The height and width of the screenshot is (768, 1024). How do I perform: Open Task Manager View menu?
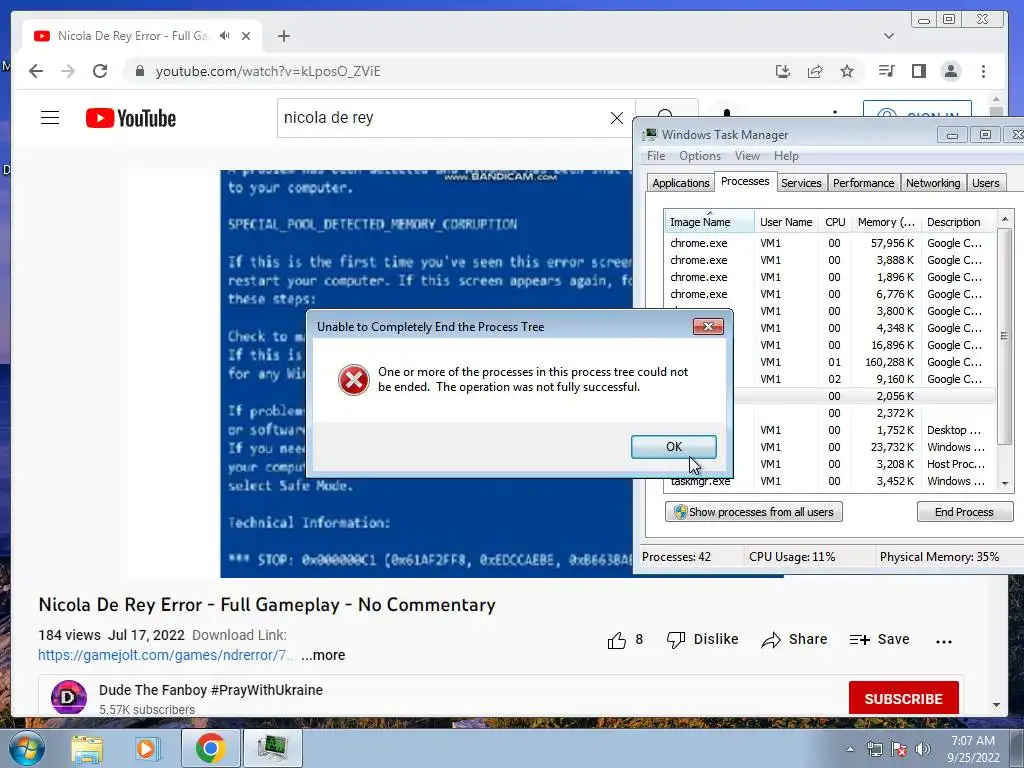tap(747, 156)
